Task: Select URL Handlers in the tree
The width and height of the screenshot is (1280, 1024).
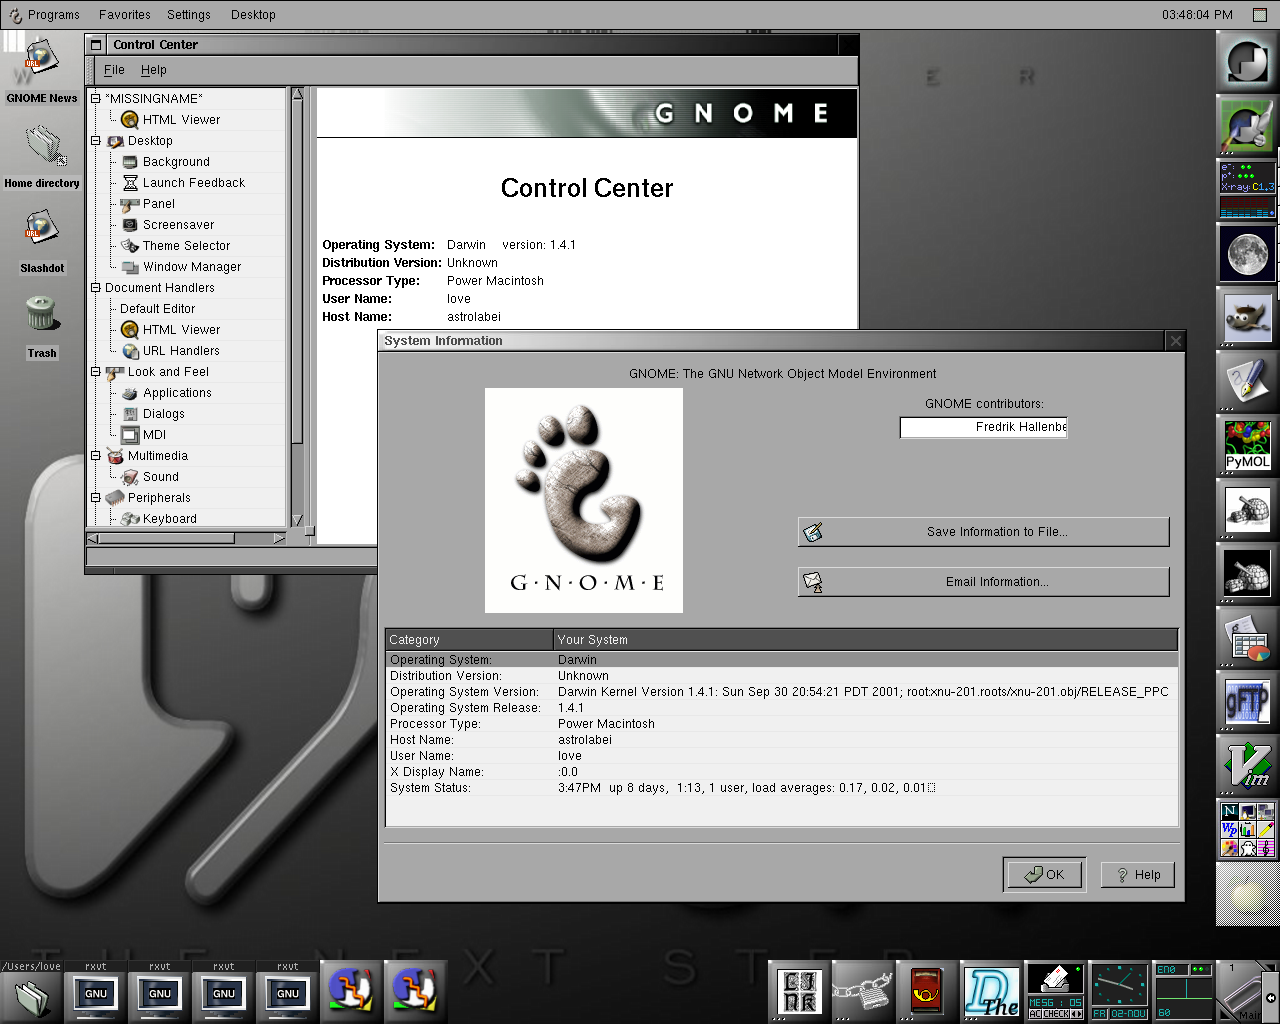Action: (181, 351)
